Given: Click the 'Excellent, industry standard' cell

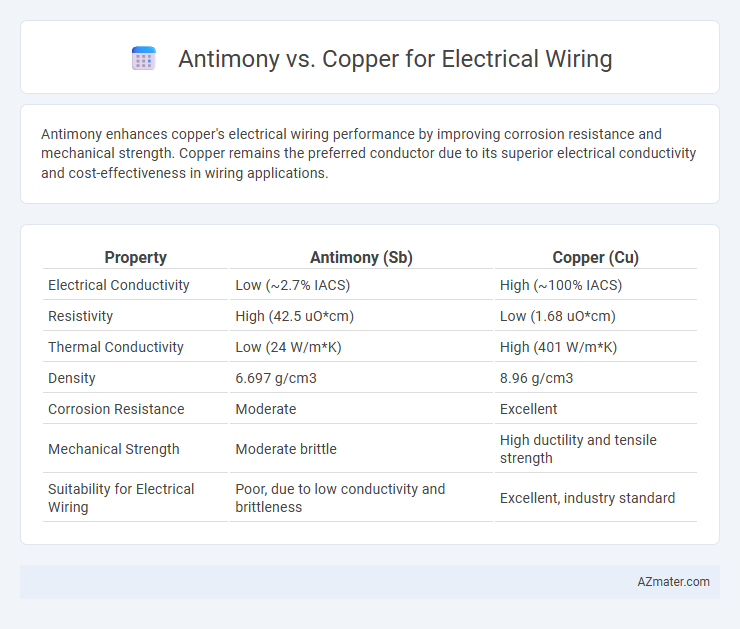Looking at the screenshot, I should [x=588, y=498].
